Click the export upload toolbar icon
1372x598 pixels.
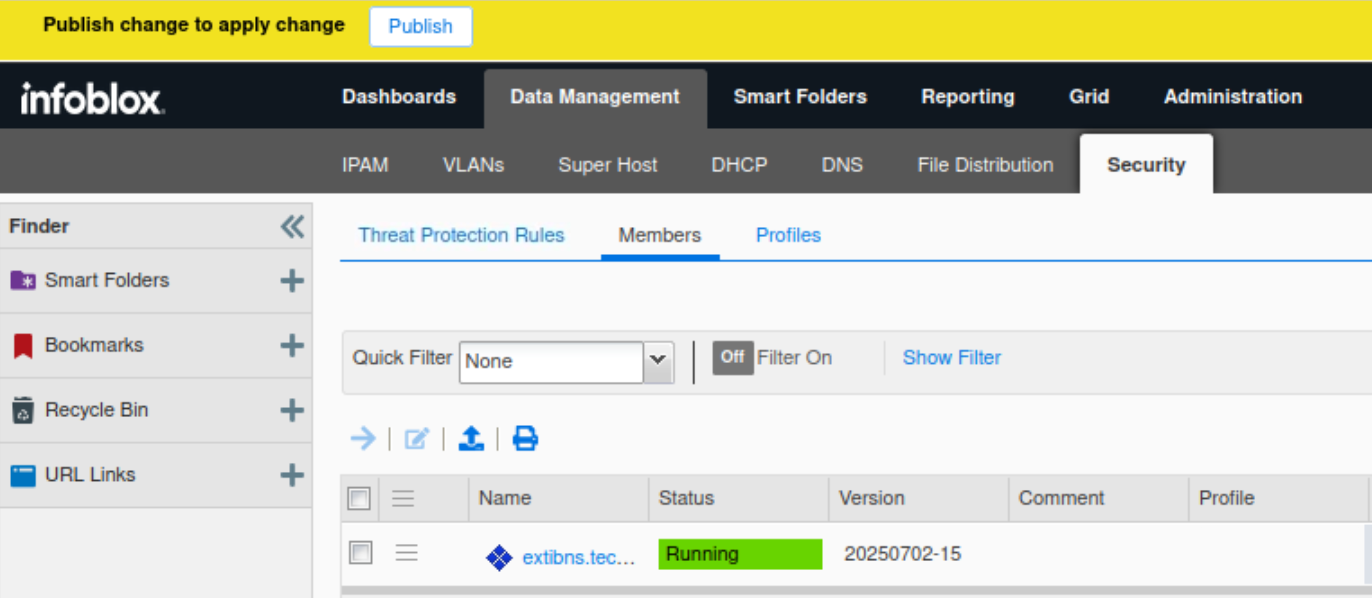pos(471,438)
